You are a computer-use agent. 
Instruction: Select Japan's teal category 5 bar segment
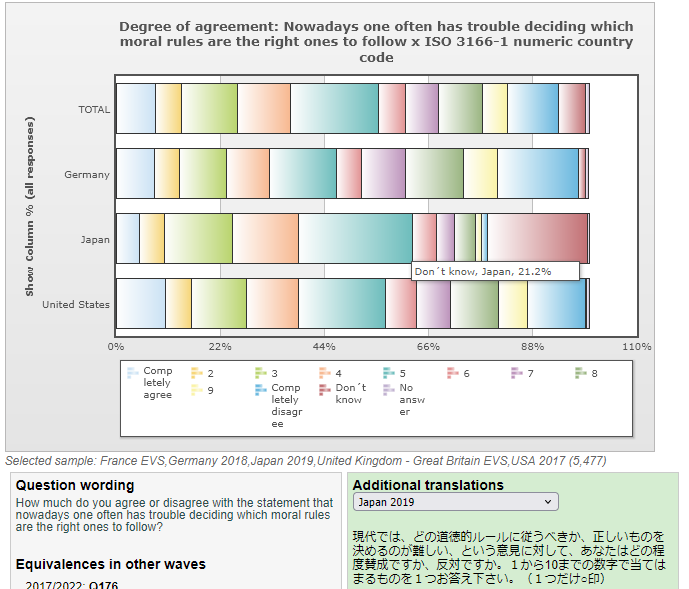pos(355,238)
